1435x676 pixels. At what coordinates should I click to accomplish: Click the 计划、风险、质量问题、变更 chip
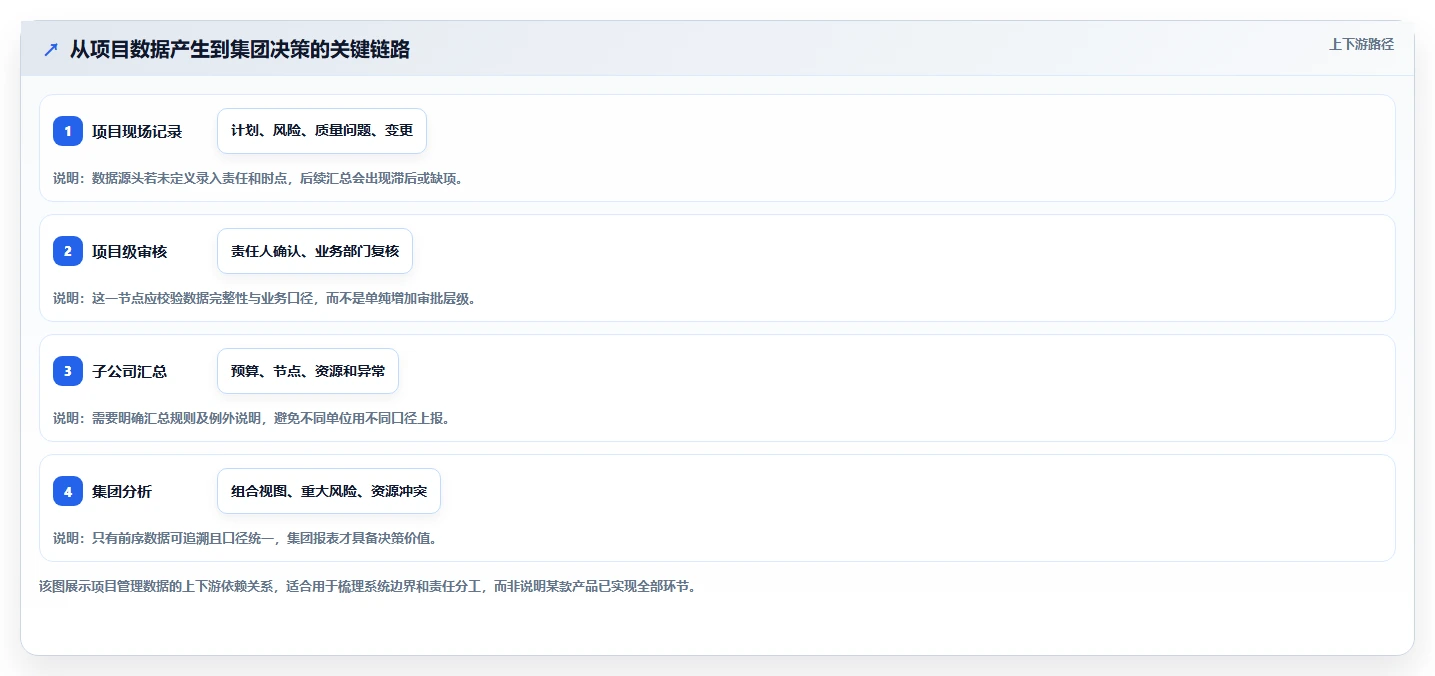pos(322,131)
